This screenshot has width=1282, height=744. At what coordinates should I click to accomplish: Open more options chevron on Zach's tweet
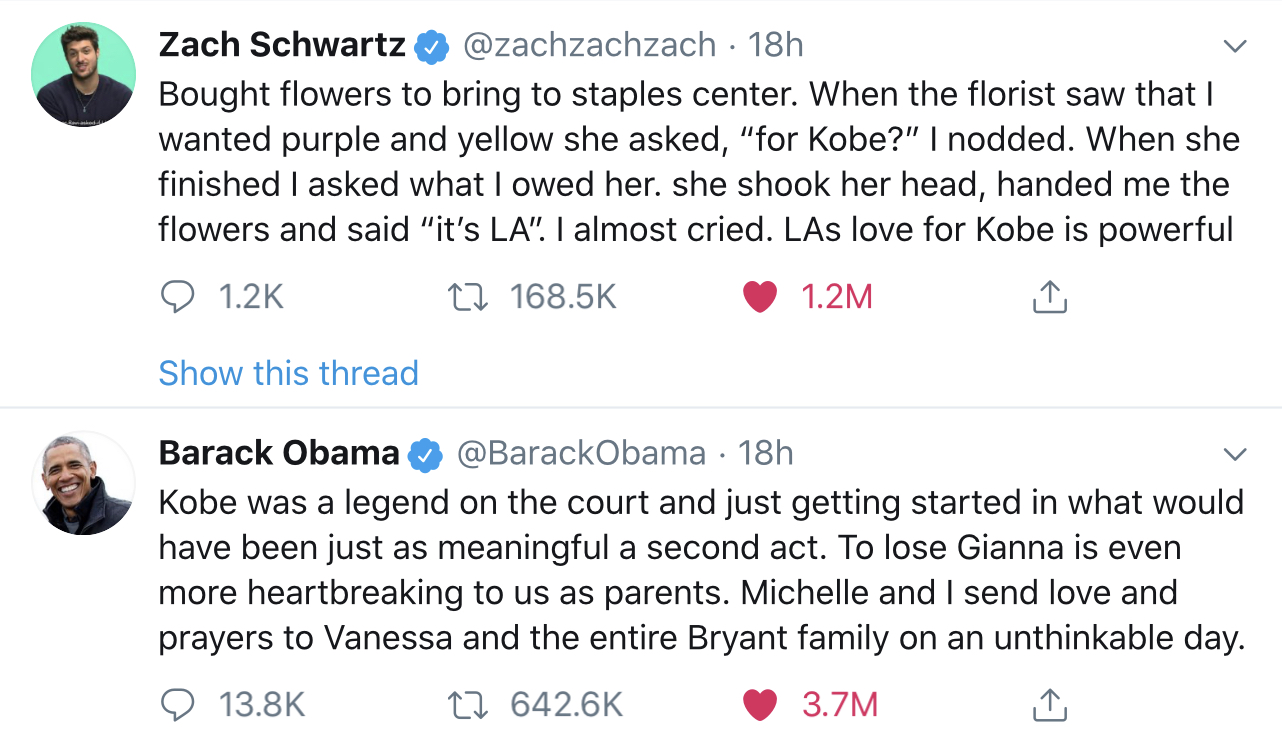[1236, 46]
